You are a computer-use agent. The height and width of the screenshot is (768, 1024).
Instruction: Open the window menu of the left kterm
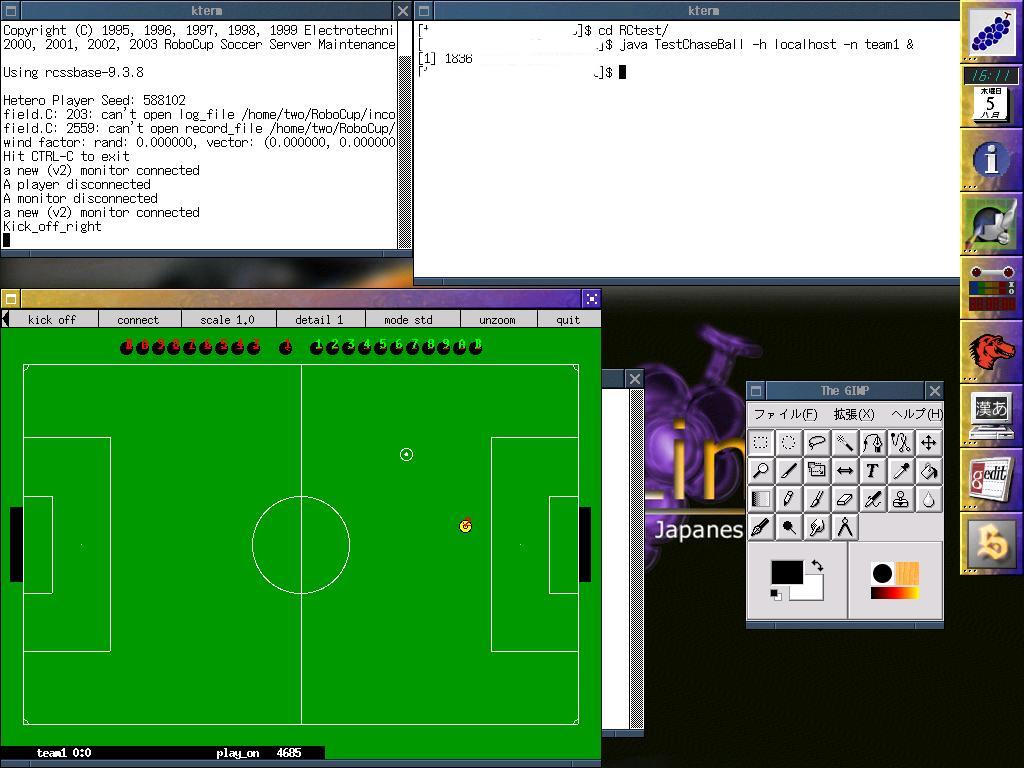(x=11, y=10)
